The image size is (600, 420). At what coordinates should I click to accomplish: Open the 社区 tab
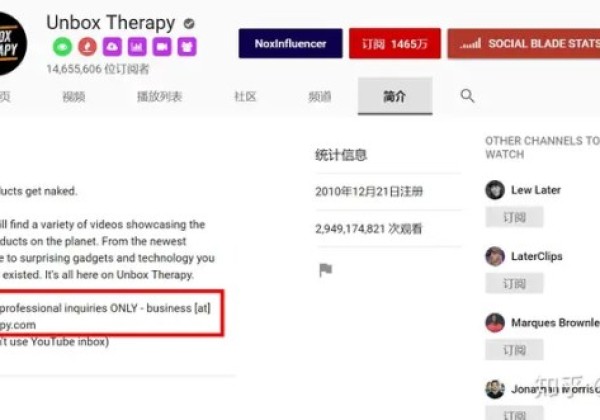point(245,96)
